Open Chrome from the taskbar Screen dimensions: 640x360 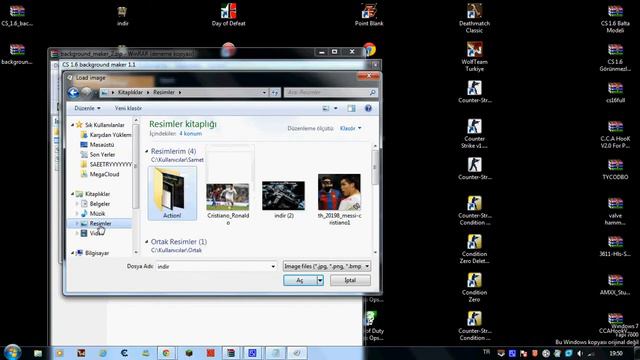[166, 353]
